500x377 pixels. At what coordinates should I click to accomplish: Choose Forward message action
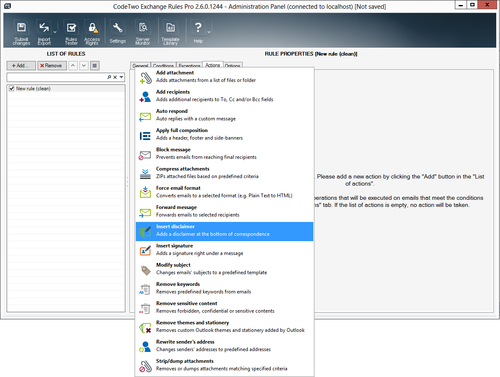coord(224,211)
